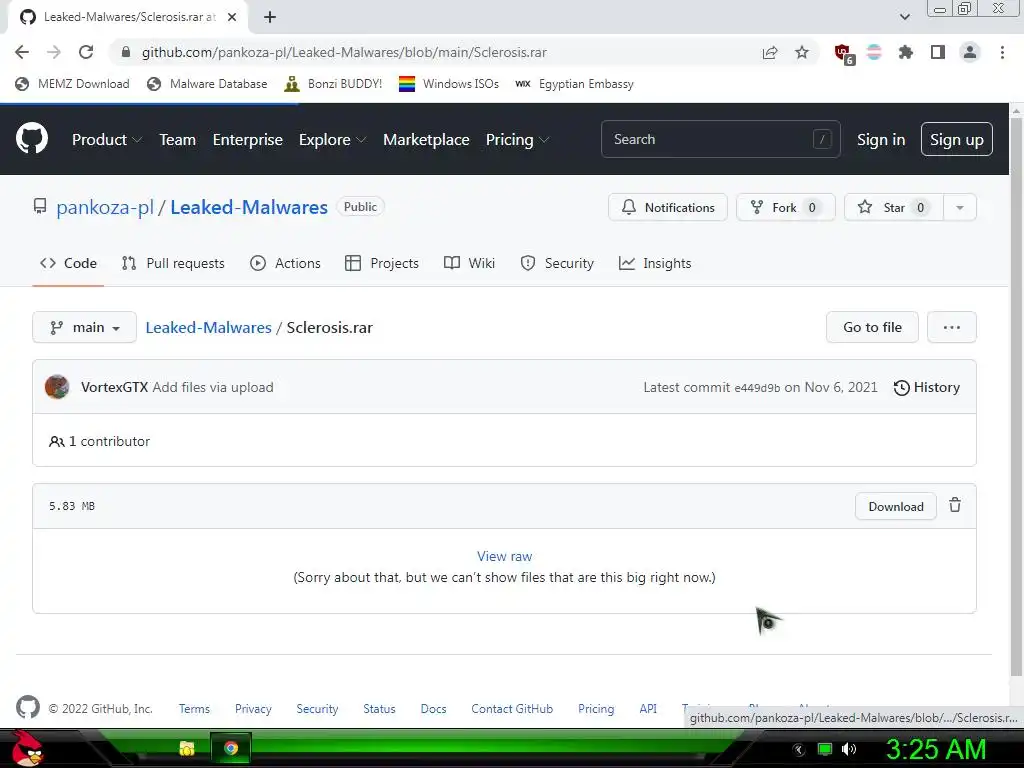Click Team in the header
This screenshot has height=768, width=1024.
click(178, 140)
